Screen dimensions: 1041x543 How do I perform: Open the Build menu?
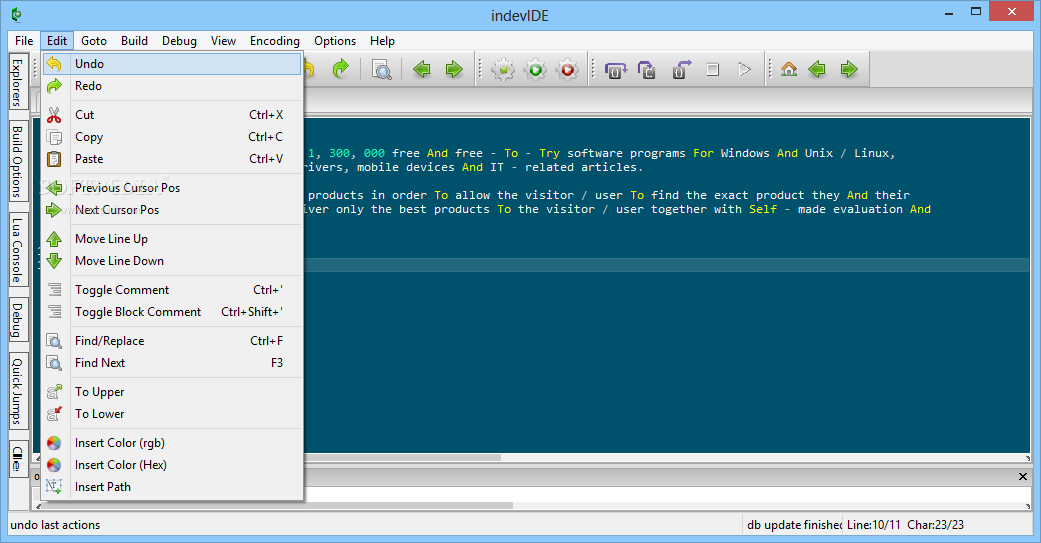coord(134,40)
